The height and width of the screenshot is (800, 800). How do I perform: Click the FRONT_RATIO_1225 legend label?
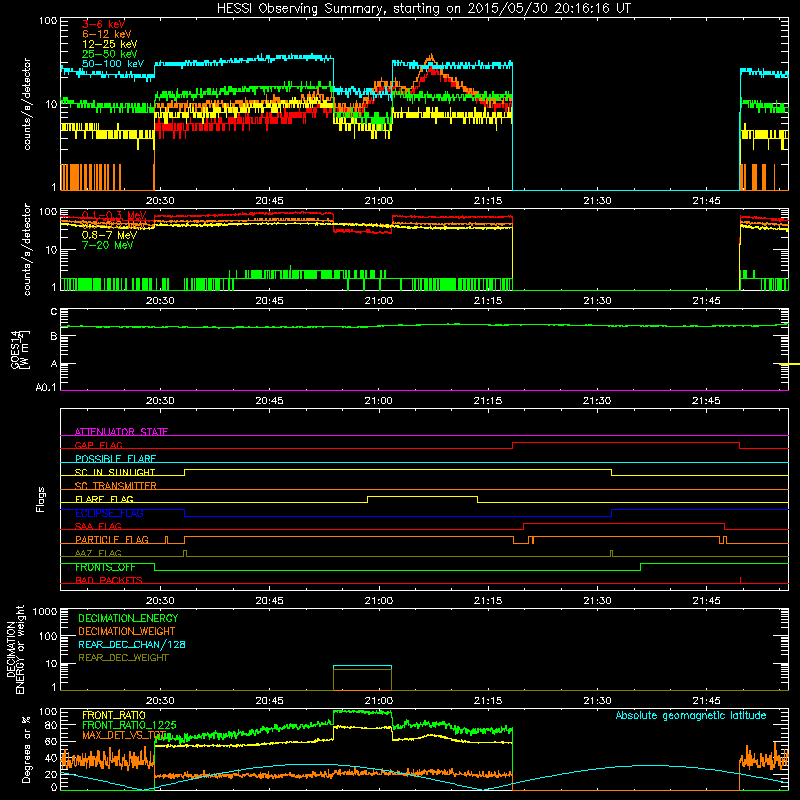(x=130, y=725)
